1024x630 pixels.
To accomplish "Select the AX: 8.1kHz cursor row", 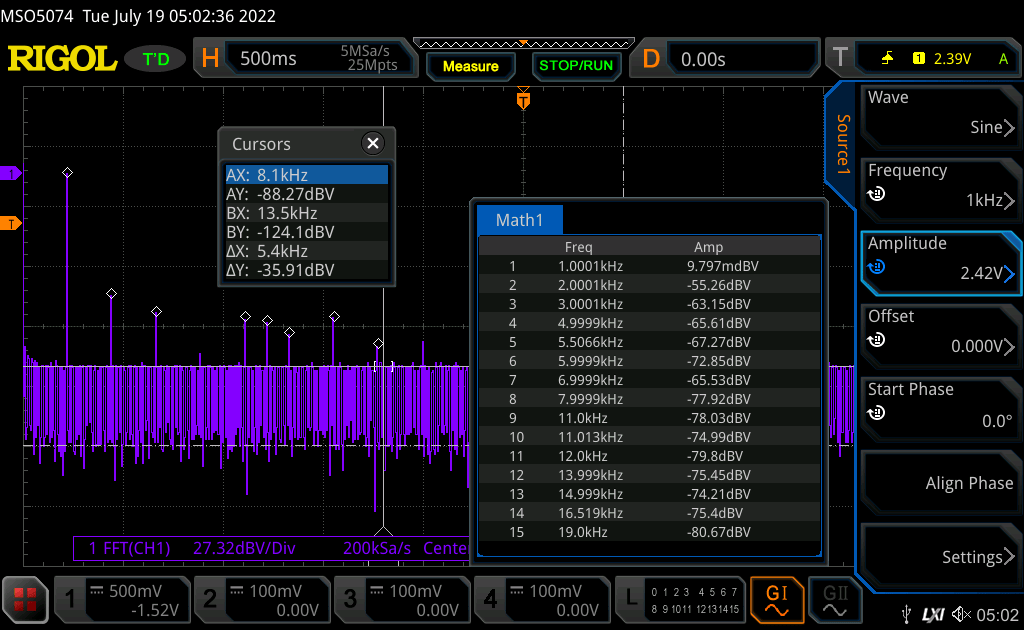I will [x=306, y=175].
